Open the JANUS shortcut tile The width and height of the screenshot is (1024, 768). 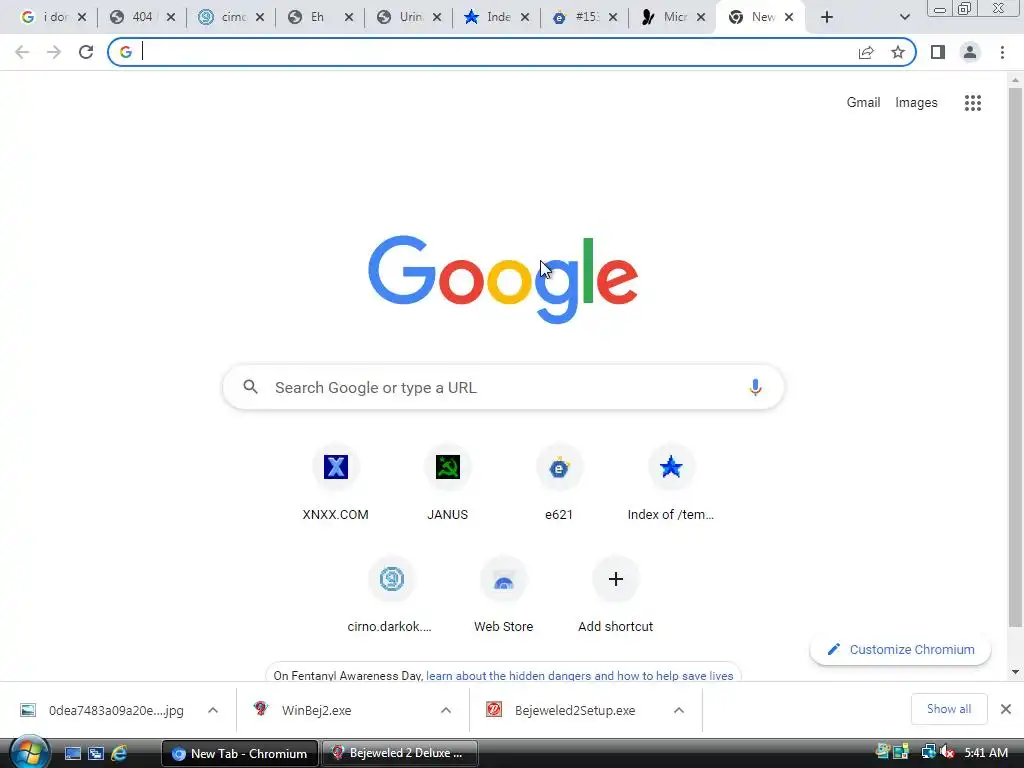click(x=447, y=482)
